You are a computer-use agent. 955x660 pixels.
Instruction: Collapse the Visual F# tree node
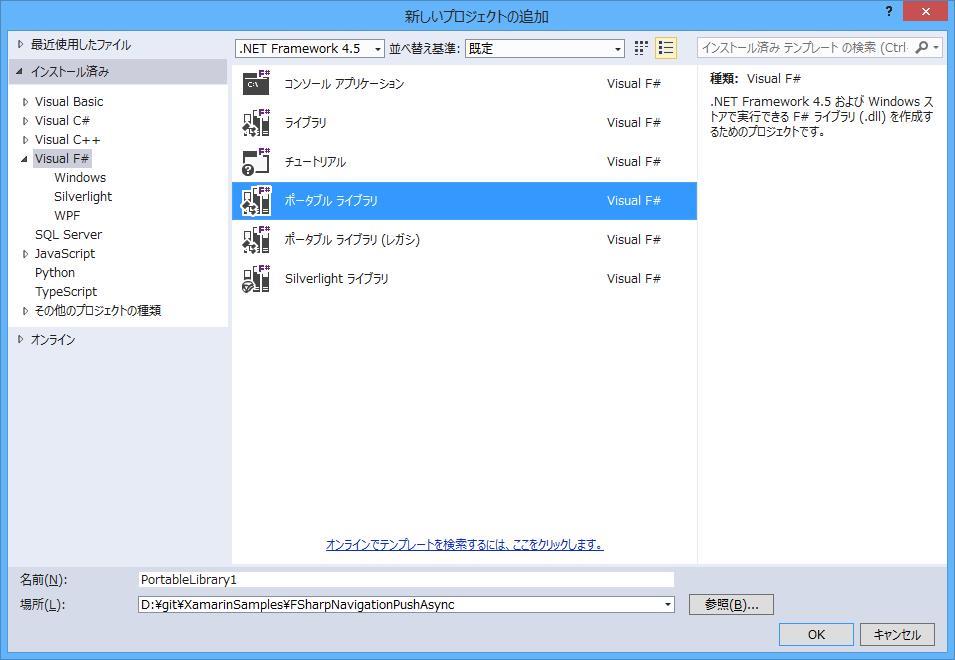click(25, 159)
